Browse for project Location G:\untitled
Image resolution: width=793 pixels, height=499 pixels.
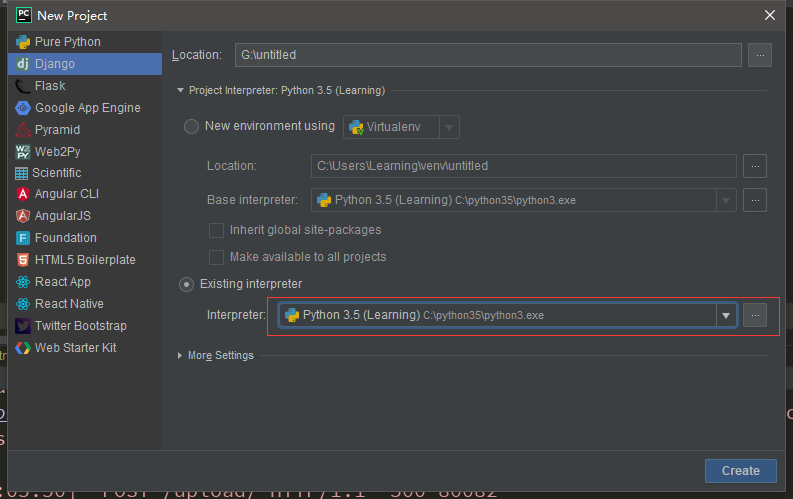pos(760,55)
